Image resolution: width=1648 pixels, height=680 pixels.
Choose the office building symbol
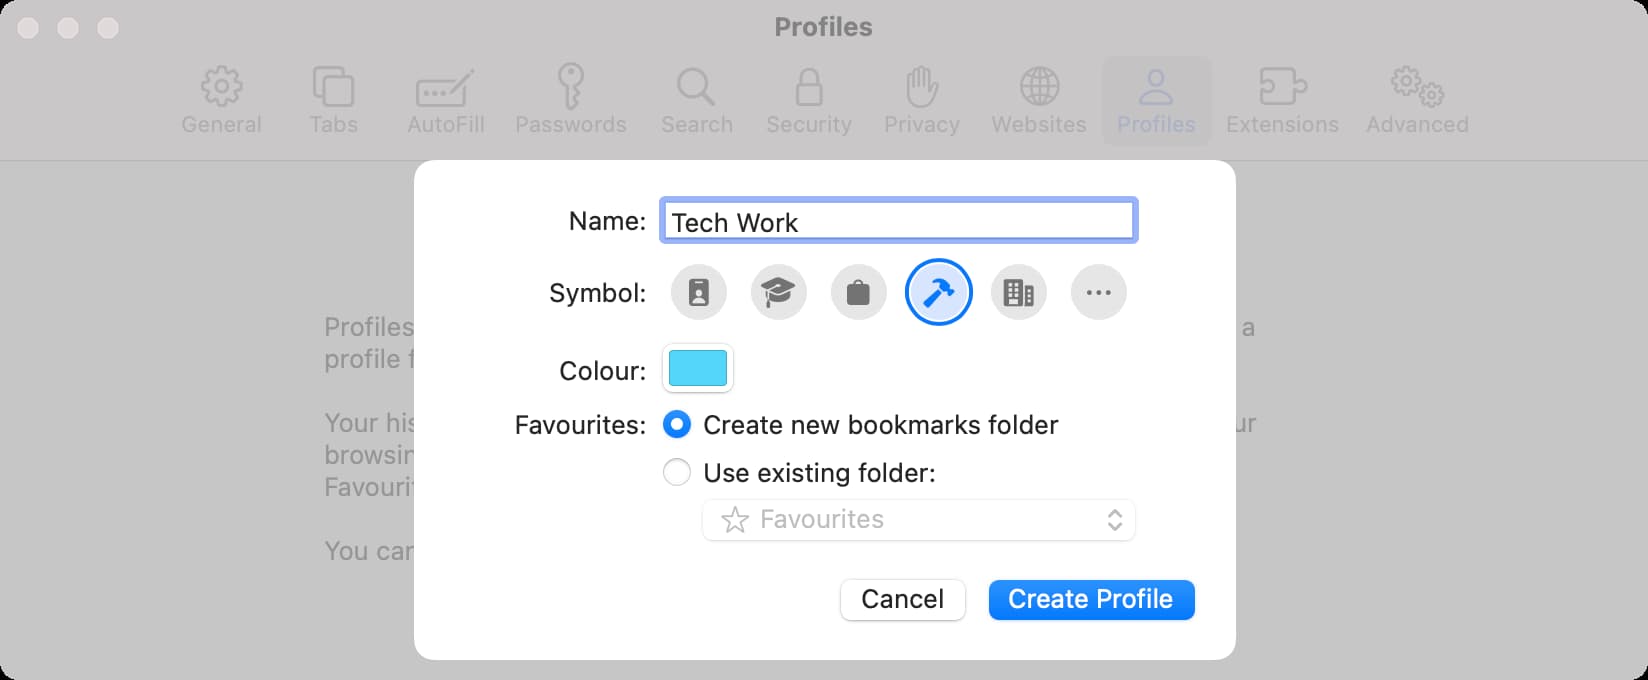(x=1018, y=293)
